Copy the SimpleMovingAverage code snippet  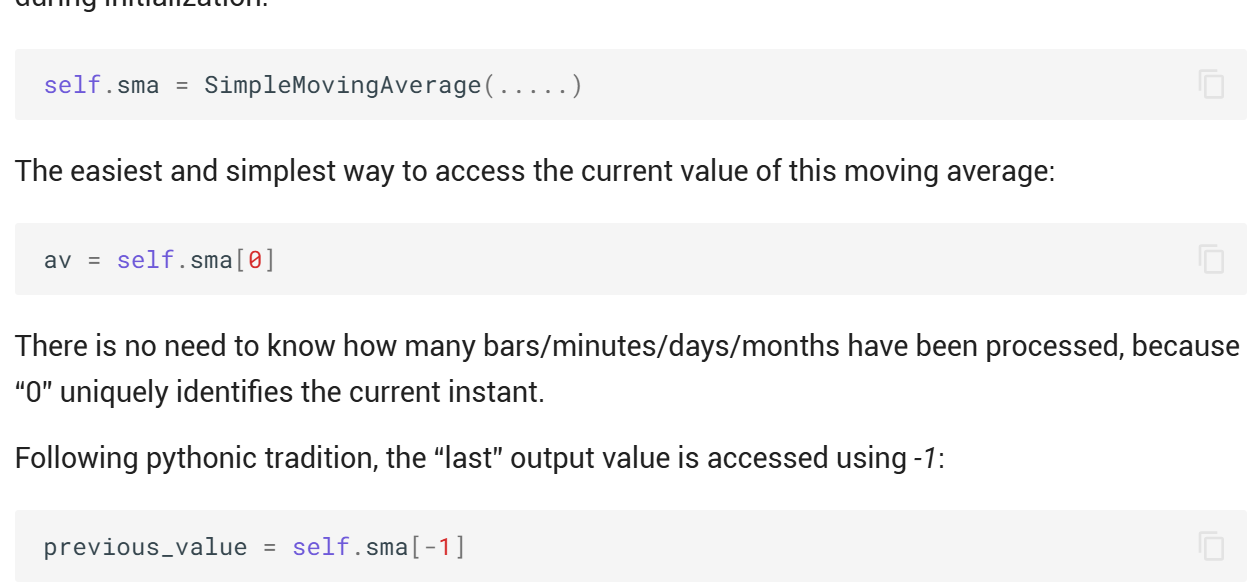click(x=1211, y=85)
